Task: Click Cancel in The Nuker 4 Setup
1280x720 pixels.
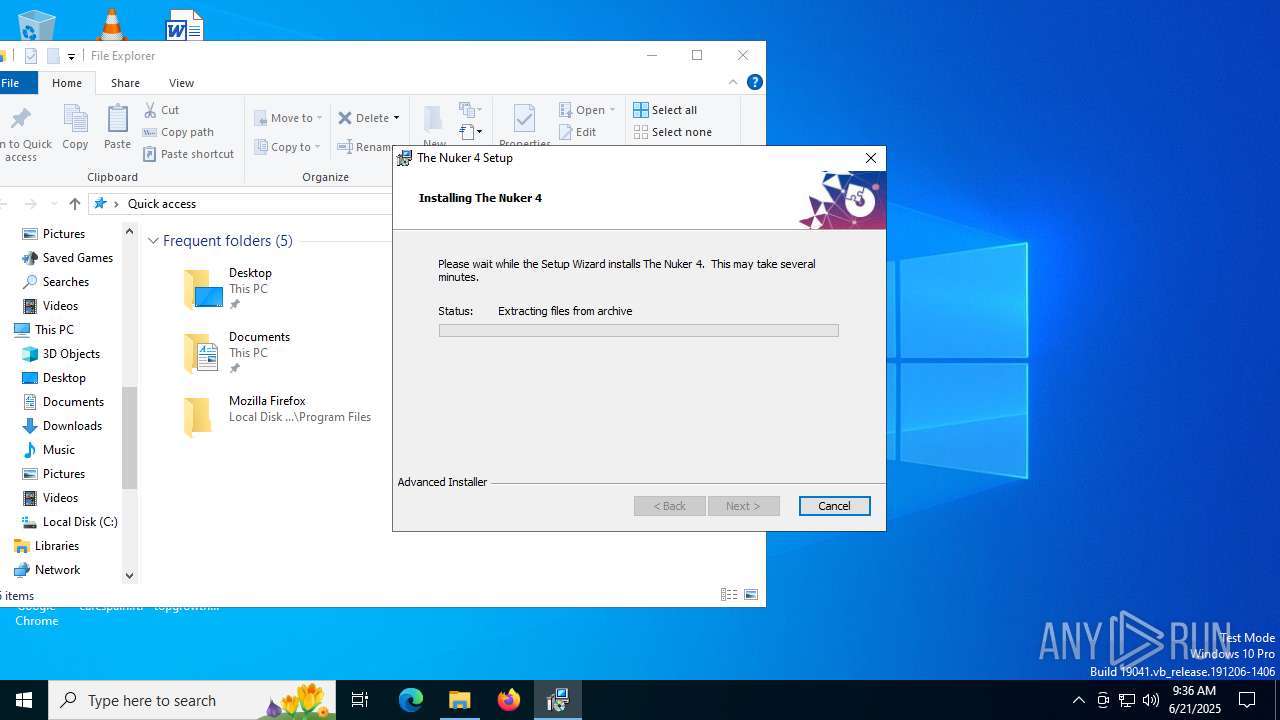Action: point(834,506)
